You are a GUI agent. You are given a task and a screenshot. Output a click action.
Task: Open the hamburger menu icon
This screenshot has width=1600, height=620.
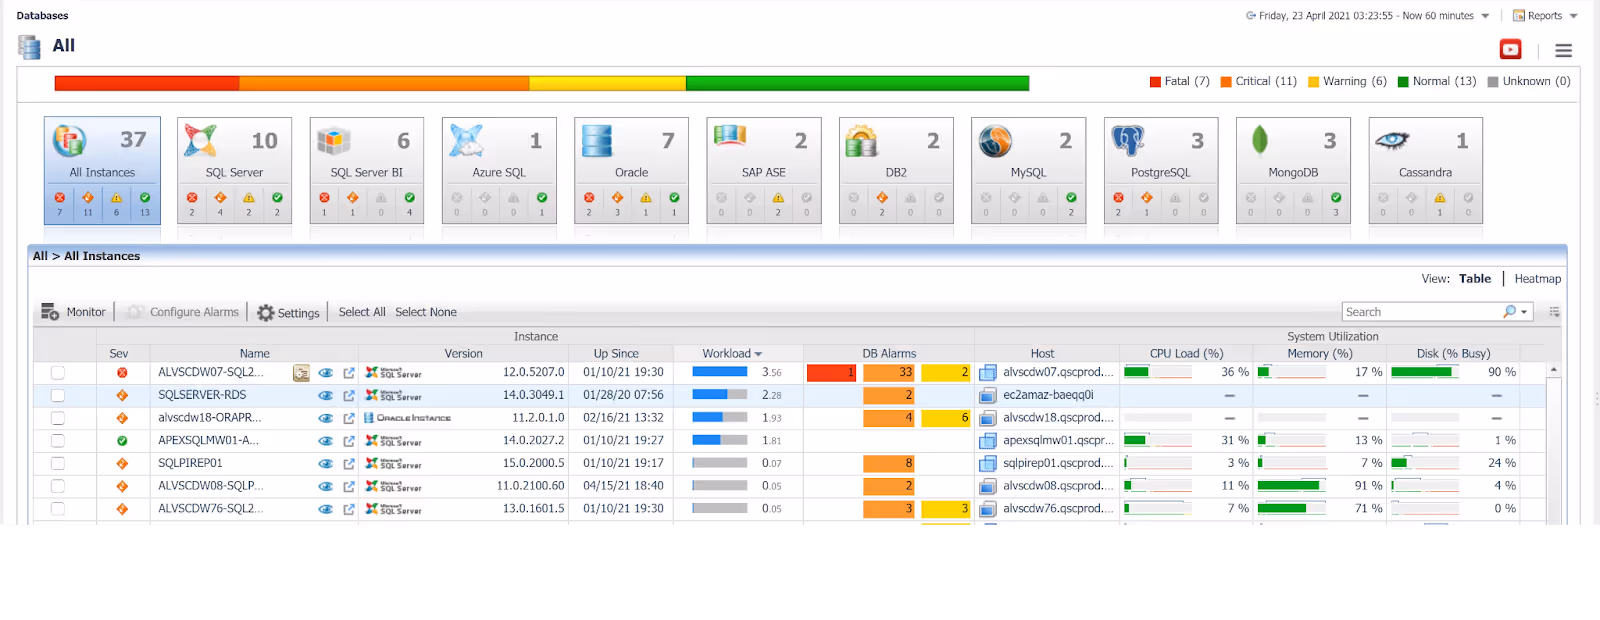coord(1564,50)
